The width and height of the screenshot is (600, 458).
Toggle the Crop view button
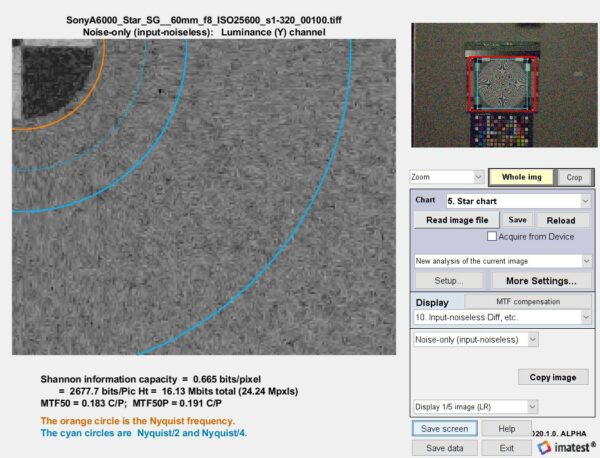point(573,177)
